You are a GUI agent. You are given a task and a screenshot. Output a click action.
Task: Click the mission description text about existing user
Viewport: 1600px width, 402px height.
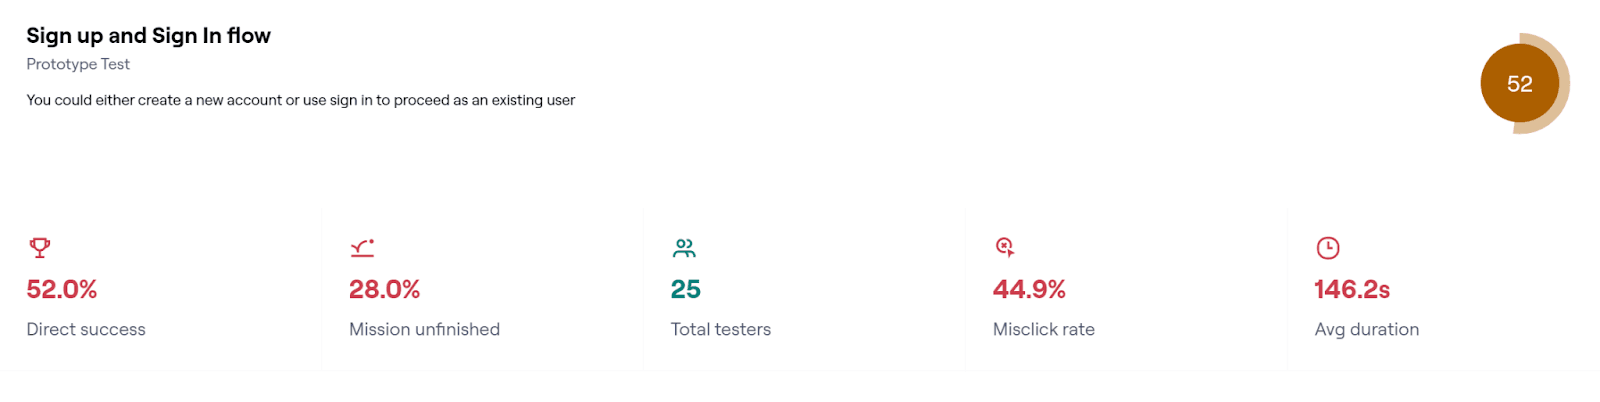(301, 100)
